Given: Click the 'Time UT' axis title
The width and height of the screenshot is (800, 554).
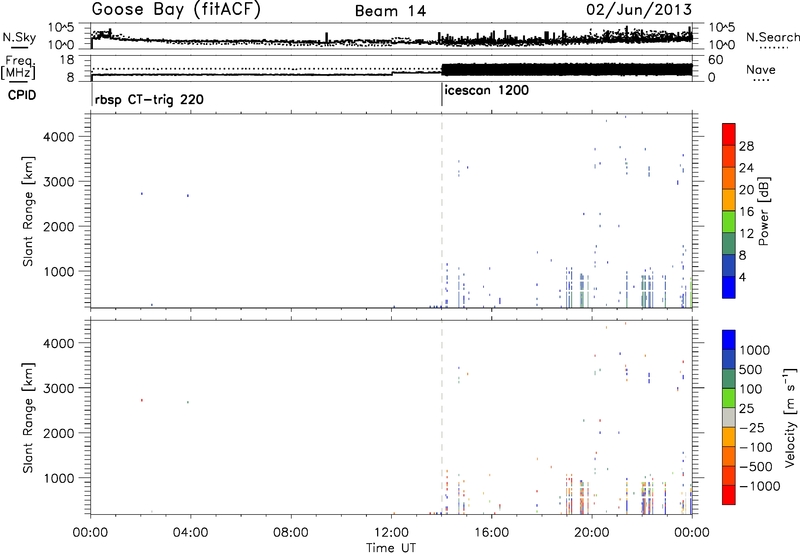Looking at the screenshot, I should pyautogui.click(x=391, y=548).
